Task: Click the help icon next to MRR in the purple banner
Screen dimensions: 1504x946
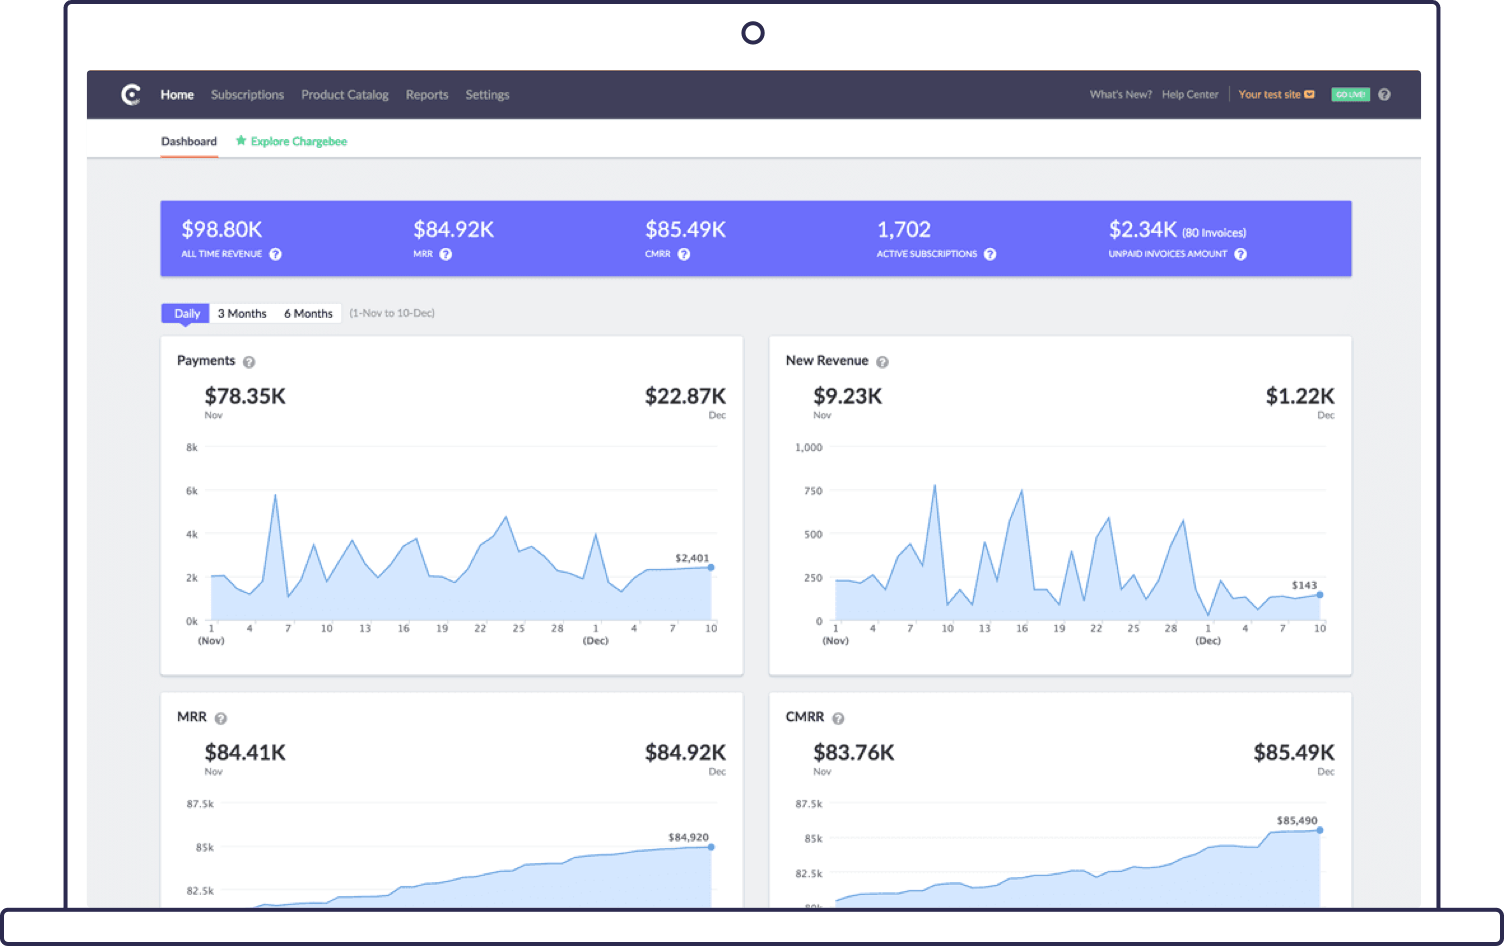Action: [x=446, y=255]
